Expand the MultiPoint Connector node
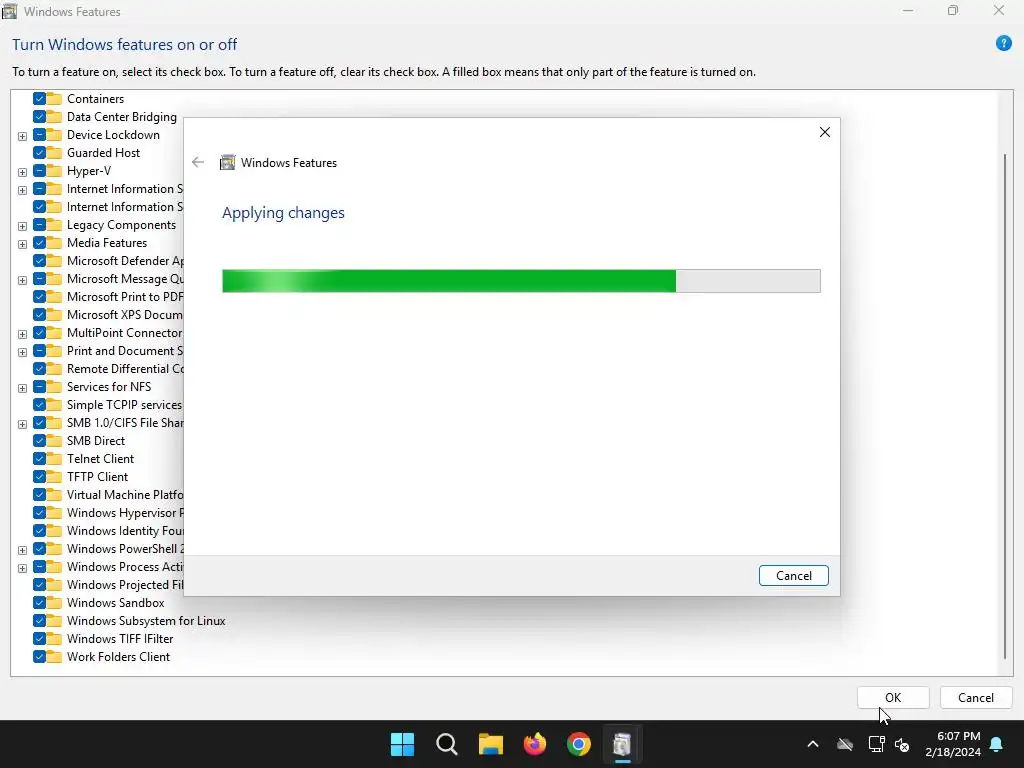This screenshot has width=1024, height=768. click(22, 334)
